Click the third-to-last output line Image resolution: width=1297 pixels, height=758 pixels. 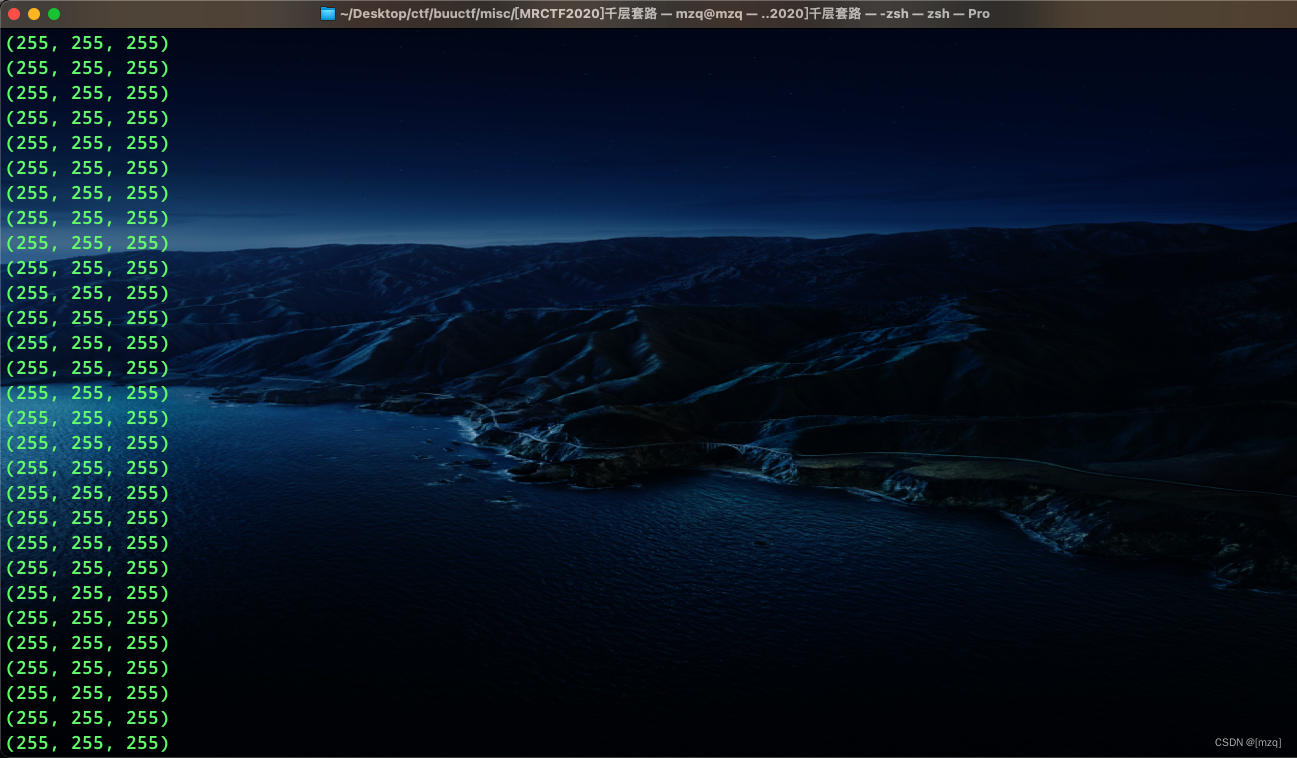tap(87, 693)
